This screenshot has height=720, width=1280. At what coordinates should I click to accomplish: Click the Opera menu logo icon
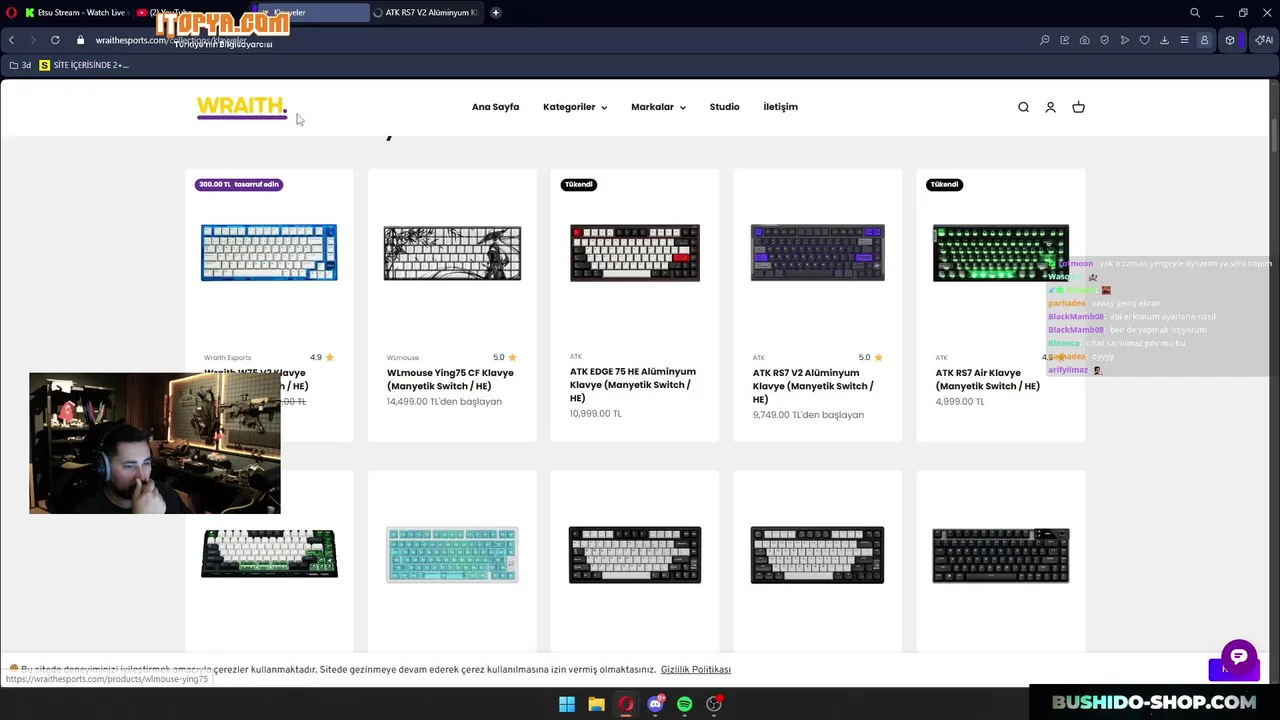coord(11,12)
